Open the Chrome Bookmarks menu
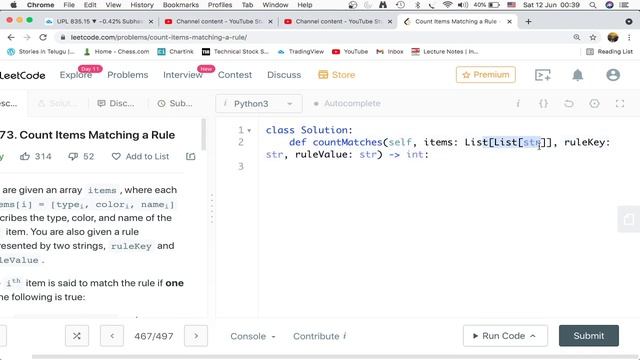 [x=181, y=5]
